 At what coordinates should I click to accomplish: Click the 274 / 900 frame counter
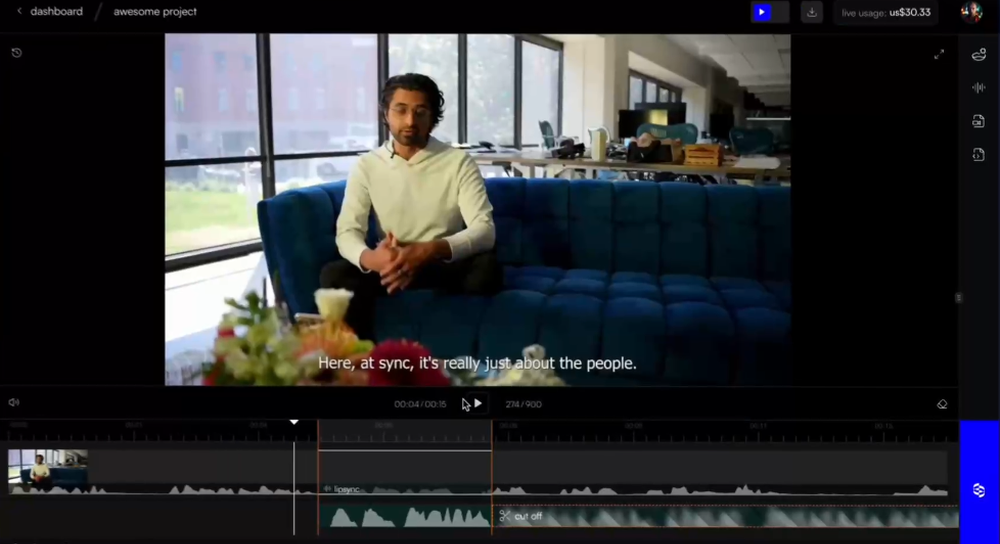click(524, 404)
